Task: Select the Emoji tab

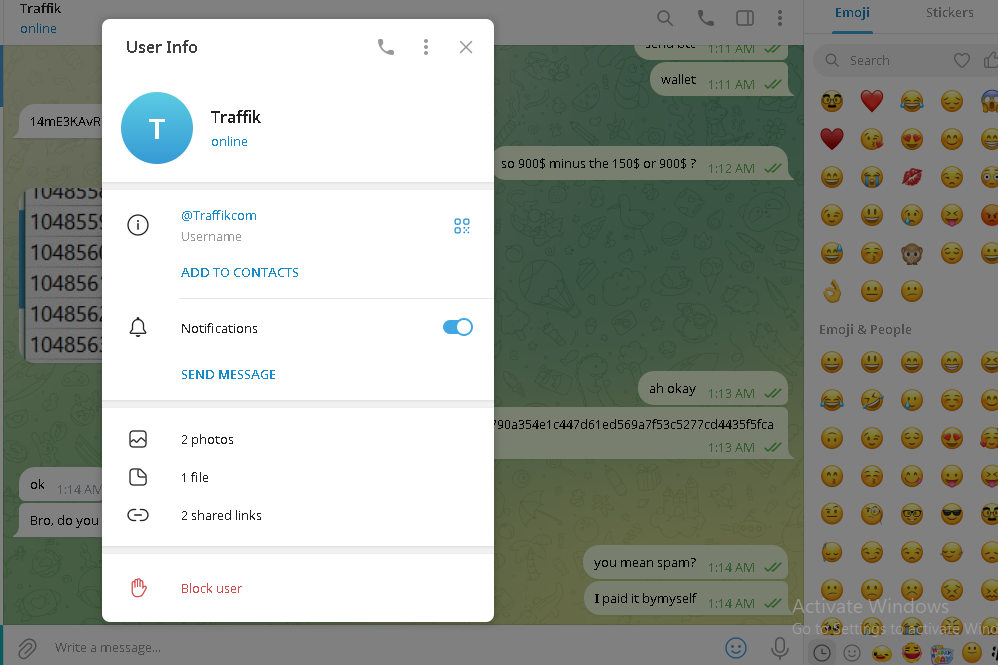Action: pyautogui.click(x=852, y=13)
